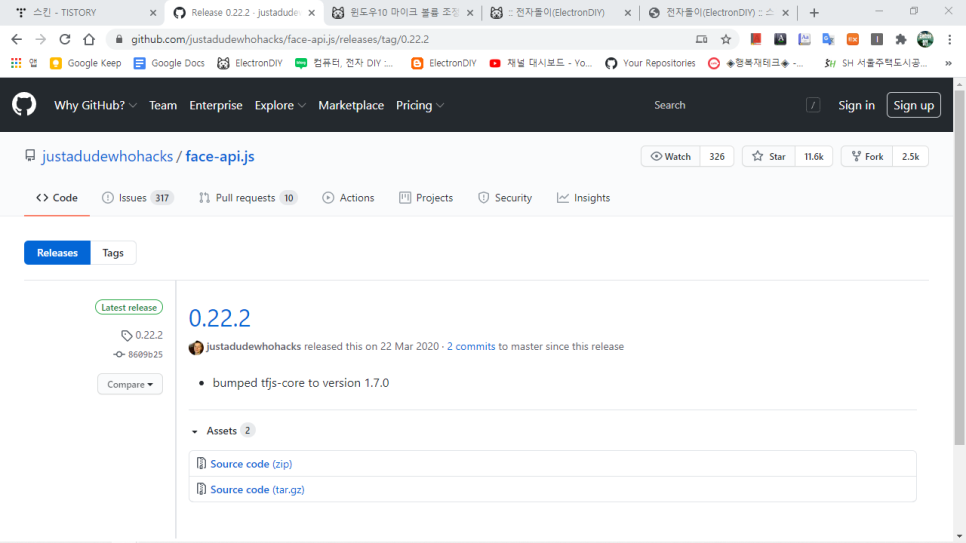Open Marketplace from the header
966x543 pixels.
point(351,105)
